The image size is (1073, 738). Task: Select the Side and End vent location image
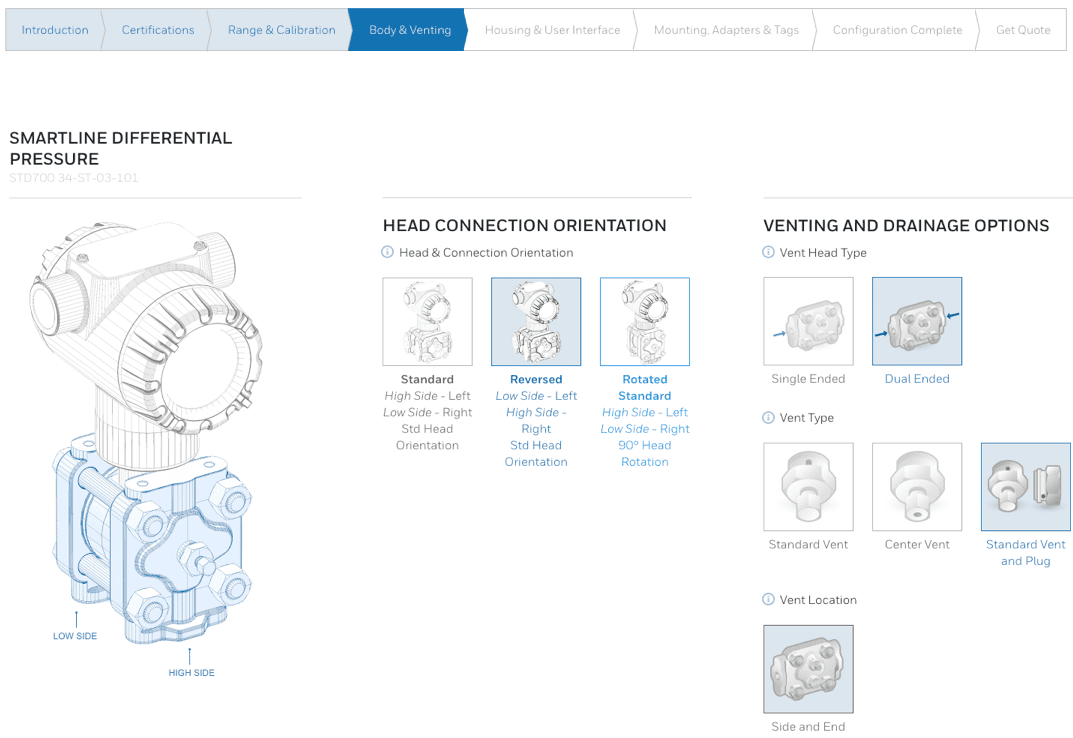point(808,669)
